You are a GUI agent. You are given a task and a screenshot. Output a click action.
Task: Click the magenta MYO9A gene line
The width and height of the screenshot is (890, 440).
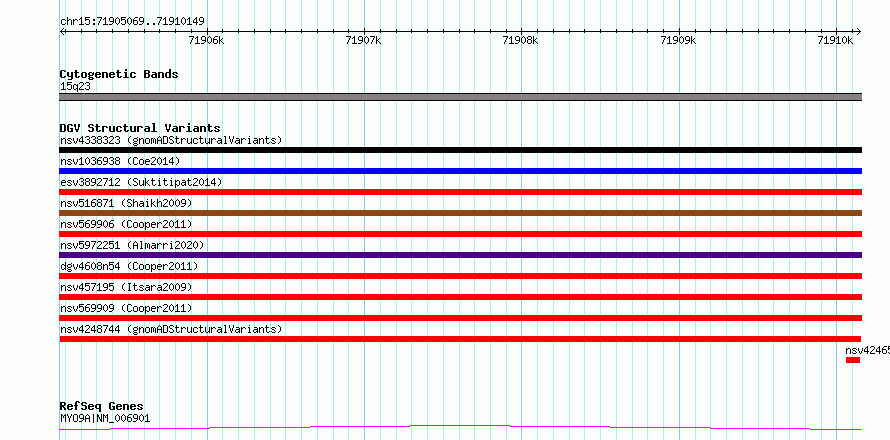pos(461,427)
